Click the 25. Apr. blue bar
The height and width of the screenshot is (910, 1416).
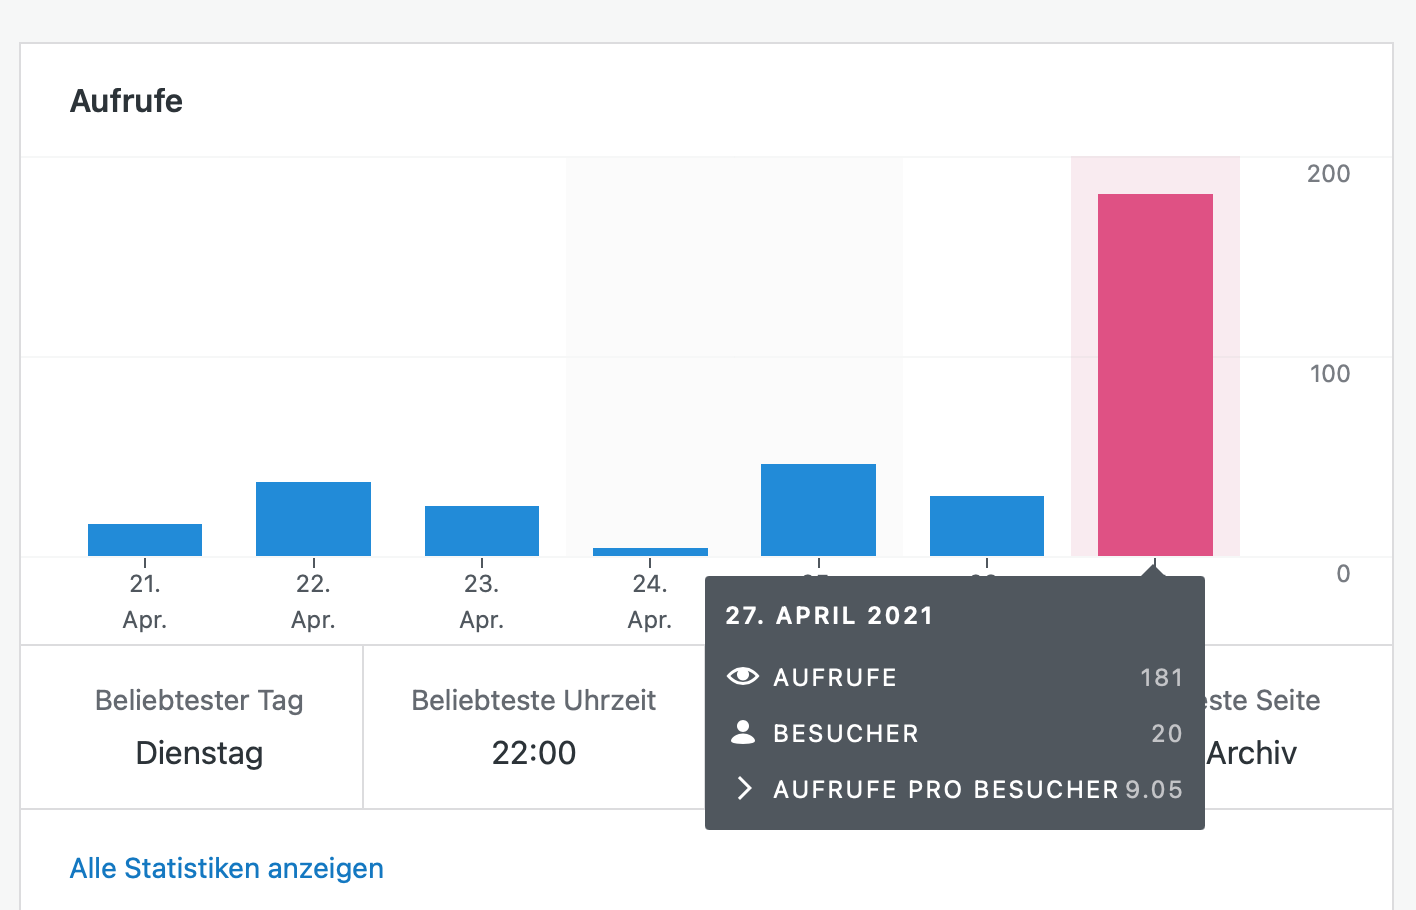tap(818, 510)
